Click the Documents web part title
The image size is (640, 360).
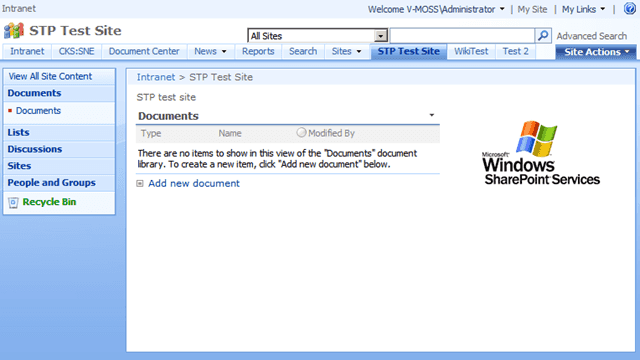[168, 116]
